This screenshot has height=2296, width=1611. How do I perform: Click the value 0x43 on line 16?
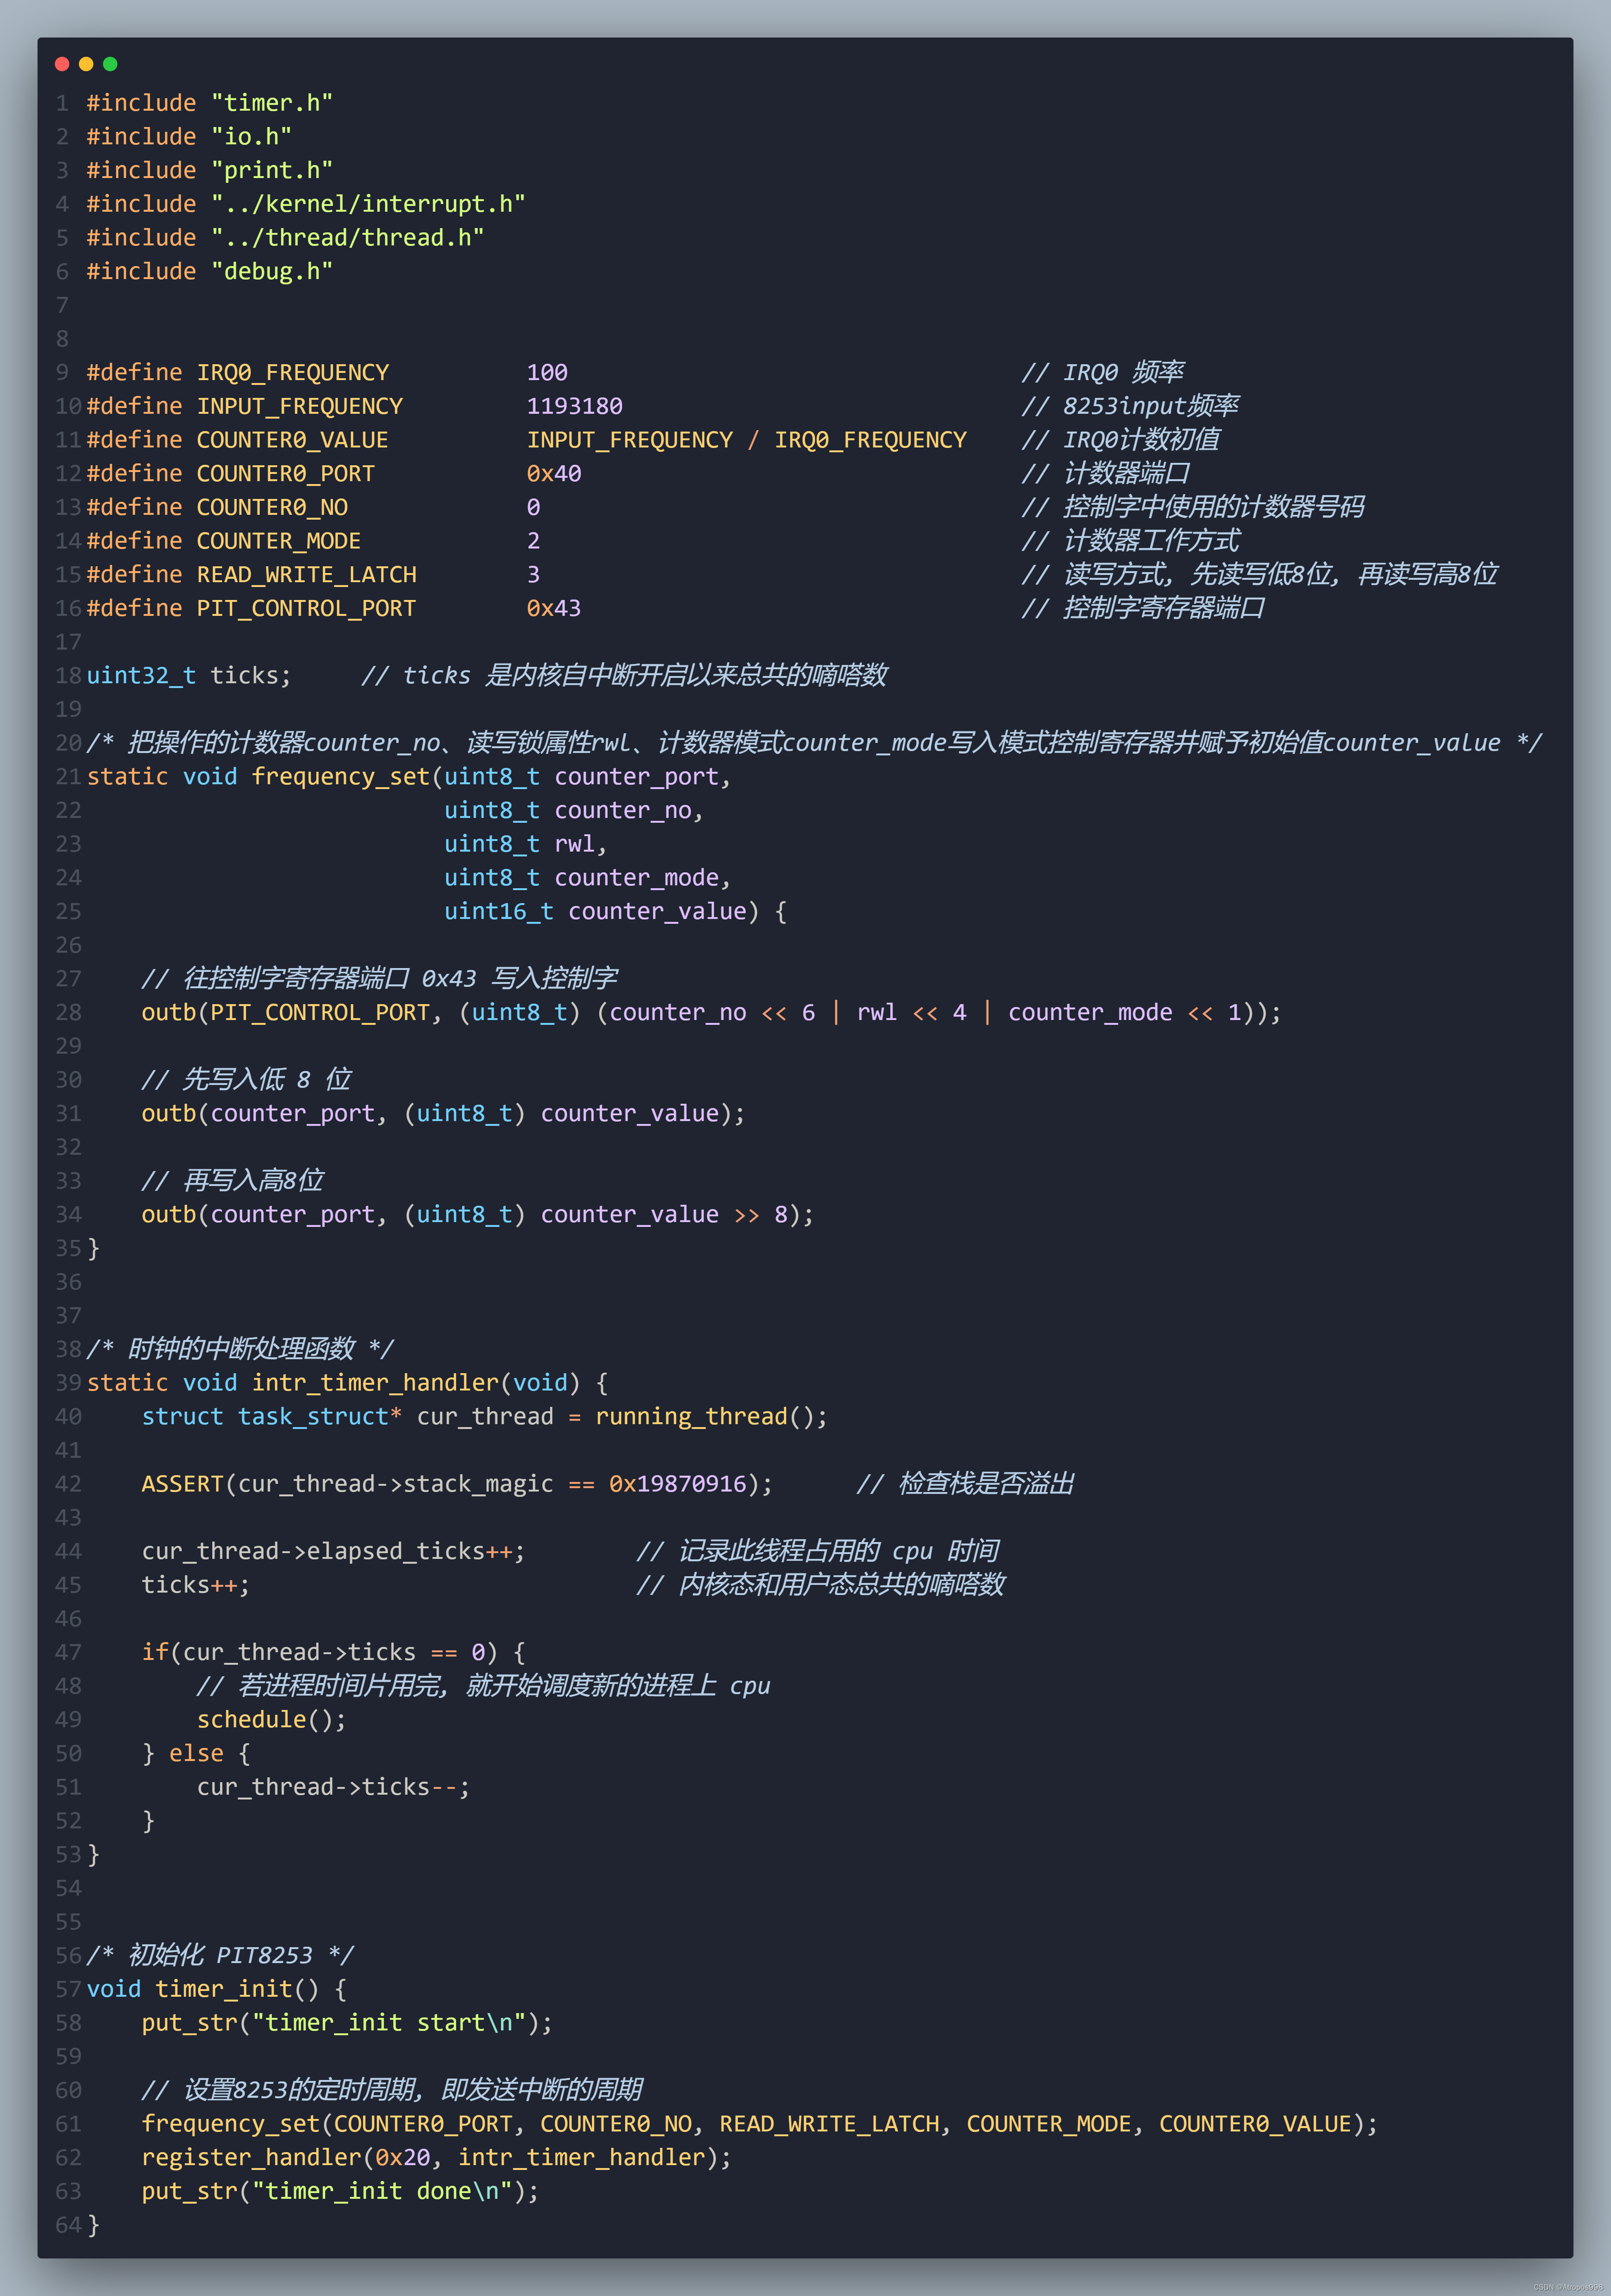[554, 608]
